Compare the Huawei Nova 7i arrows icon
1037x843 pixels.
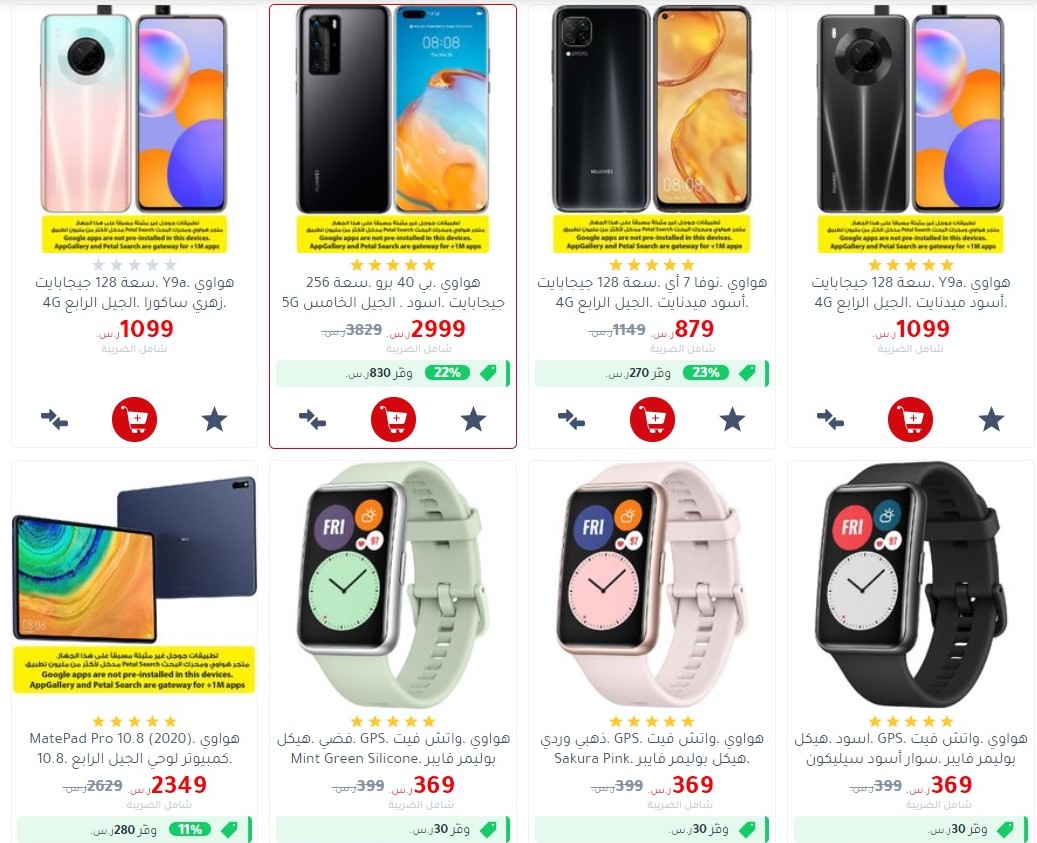tap(571, 419)
